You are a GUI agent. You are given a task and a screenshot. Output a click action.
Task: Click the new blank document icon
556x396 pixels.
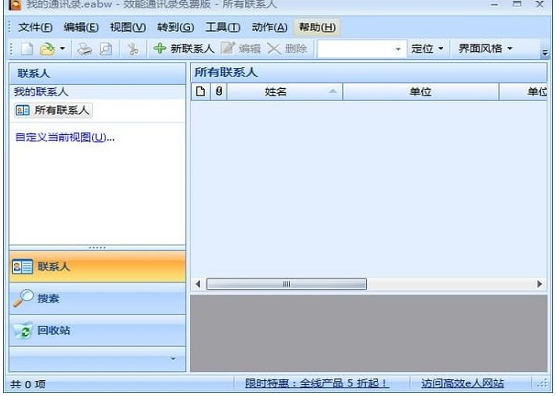tap(27, 49)
